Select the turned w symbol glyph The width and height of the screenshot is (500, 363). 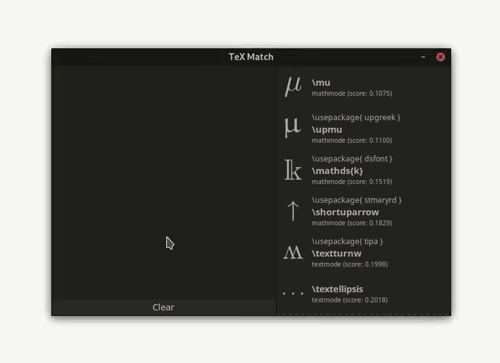click(x=293, y=253)
